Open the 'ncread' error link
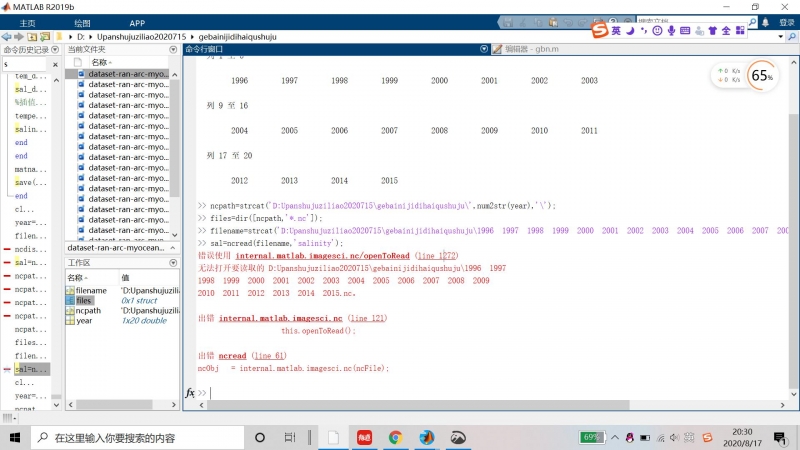Screen dimensions: 800x450 pyautogui.click(x=232, y=355)
